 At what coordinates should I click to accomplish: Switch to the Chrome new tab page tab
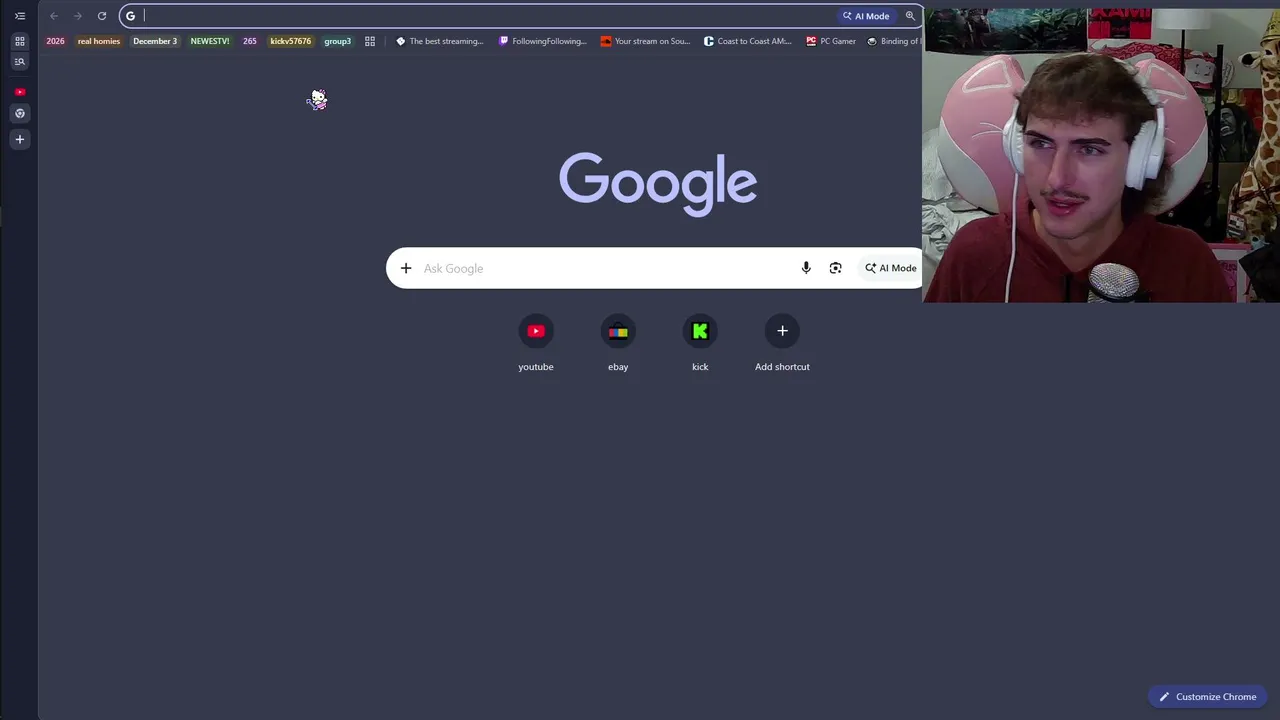point(19,113)
